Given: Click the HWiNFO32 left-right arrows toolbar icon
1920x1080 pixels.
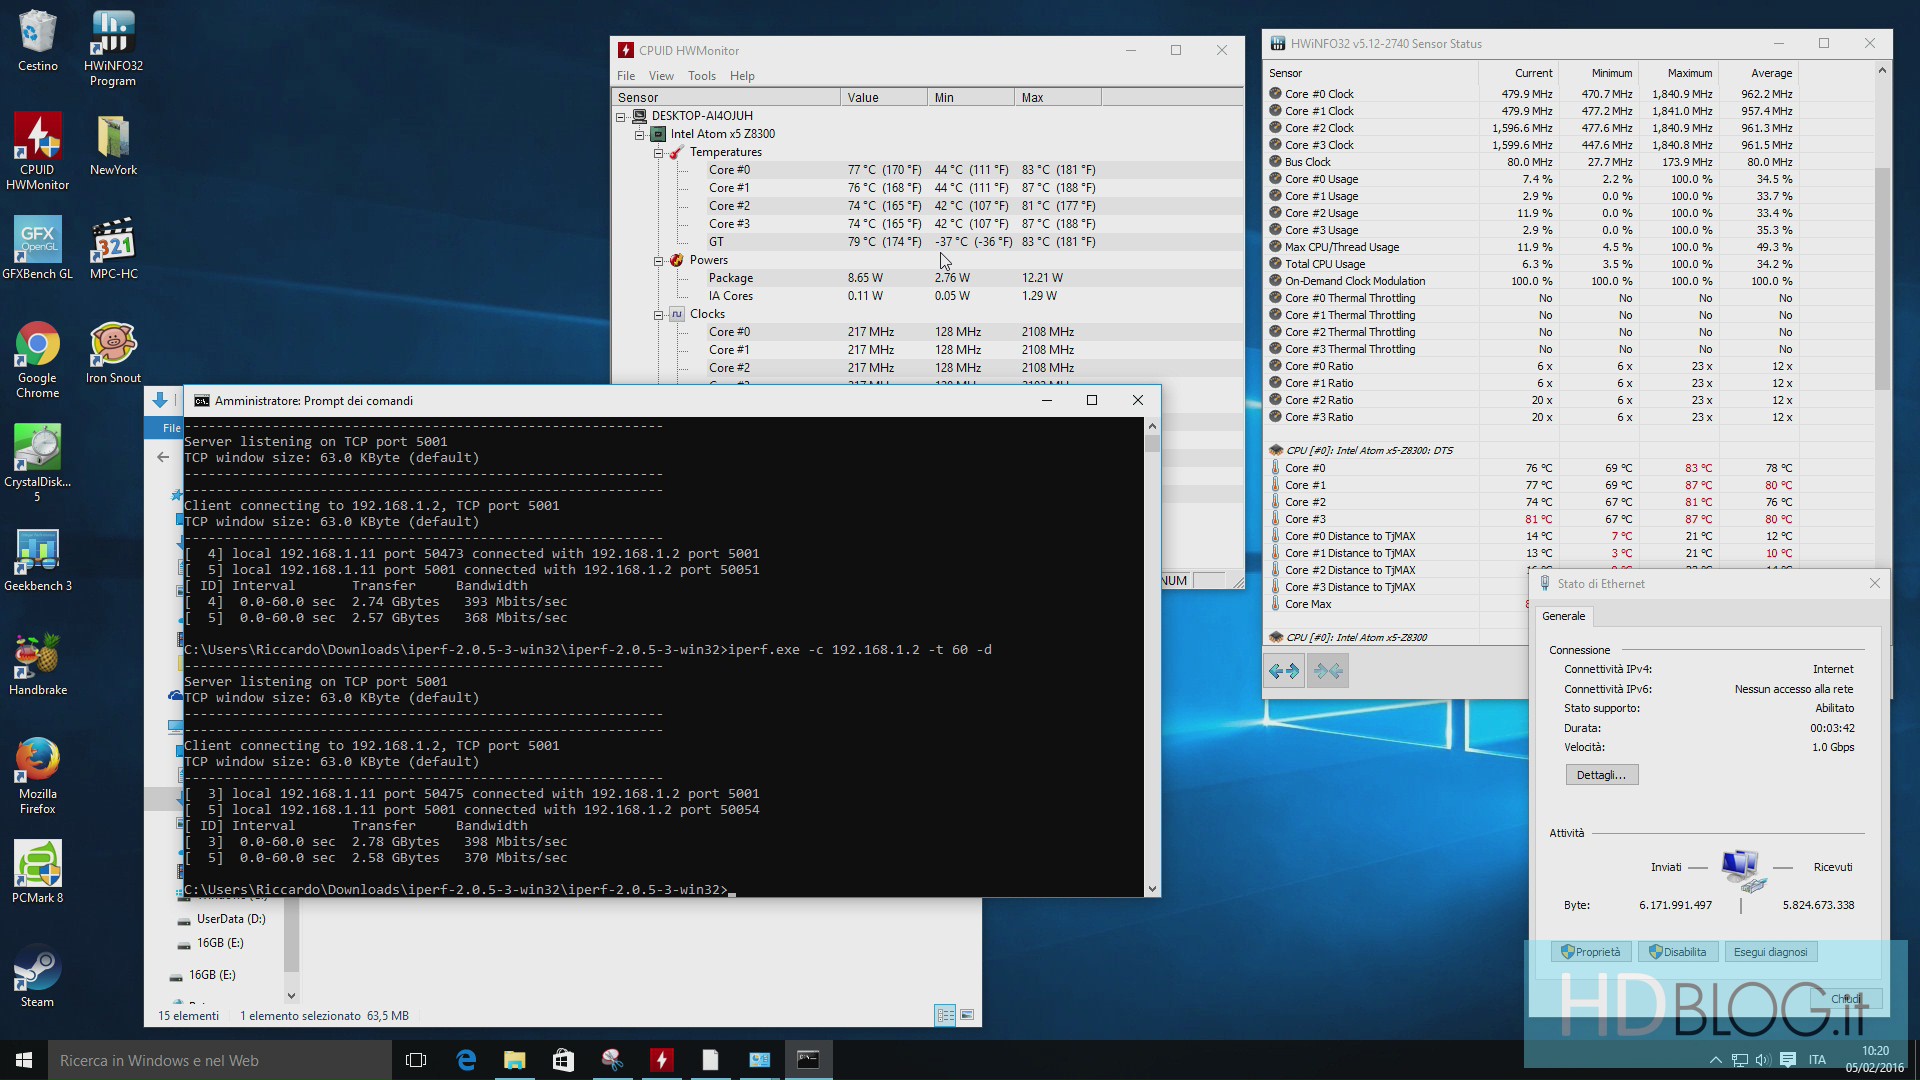Looking at the screenshot, I should coord(1284,671).
